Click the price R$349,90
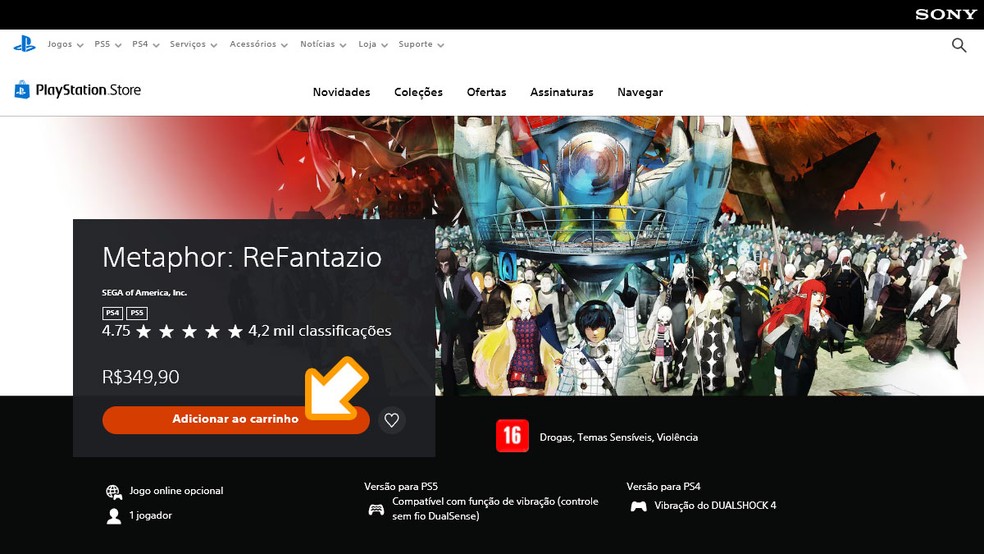This screenshot has width=984, height=554. tap(141, 376)
